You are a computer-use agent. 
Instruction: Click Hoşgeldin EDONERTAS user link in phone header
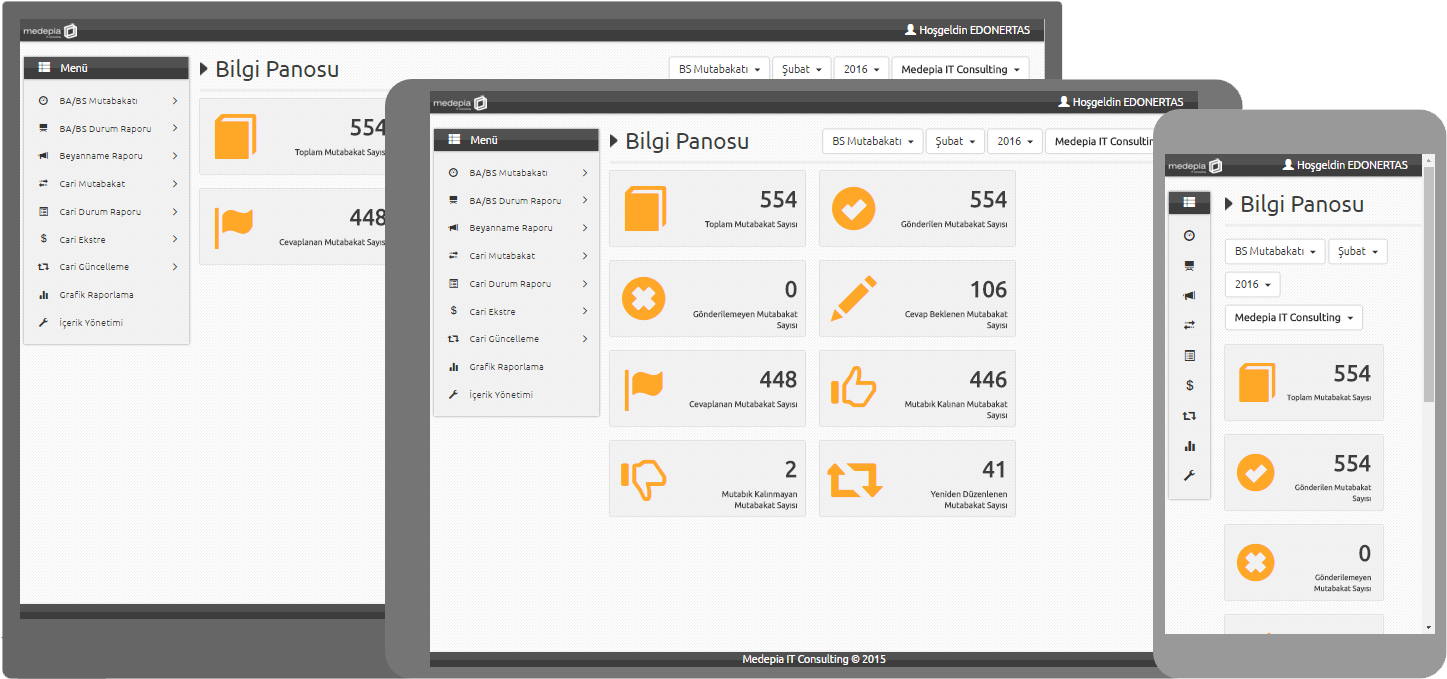coord(1344,165)
